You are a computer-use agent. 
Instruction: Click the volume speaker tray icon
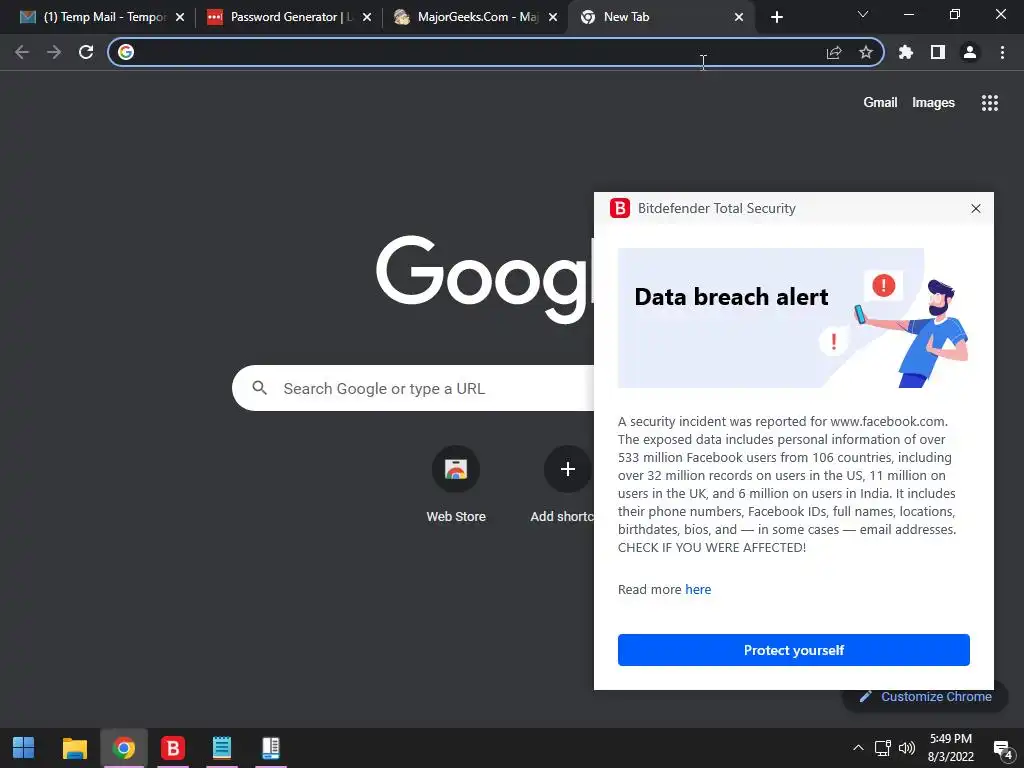pos(907,748)
